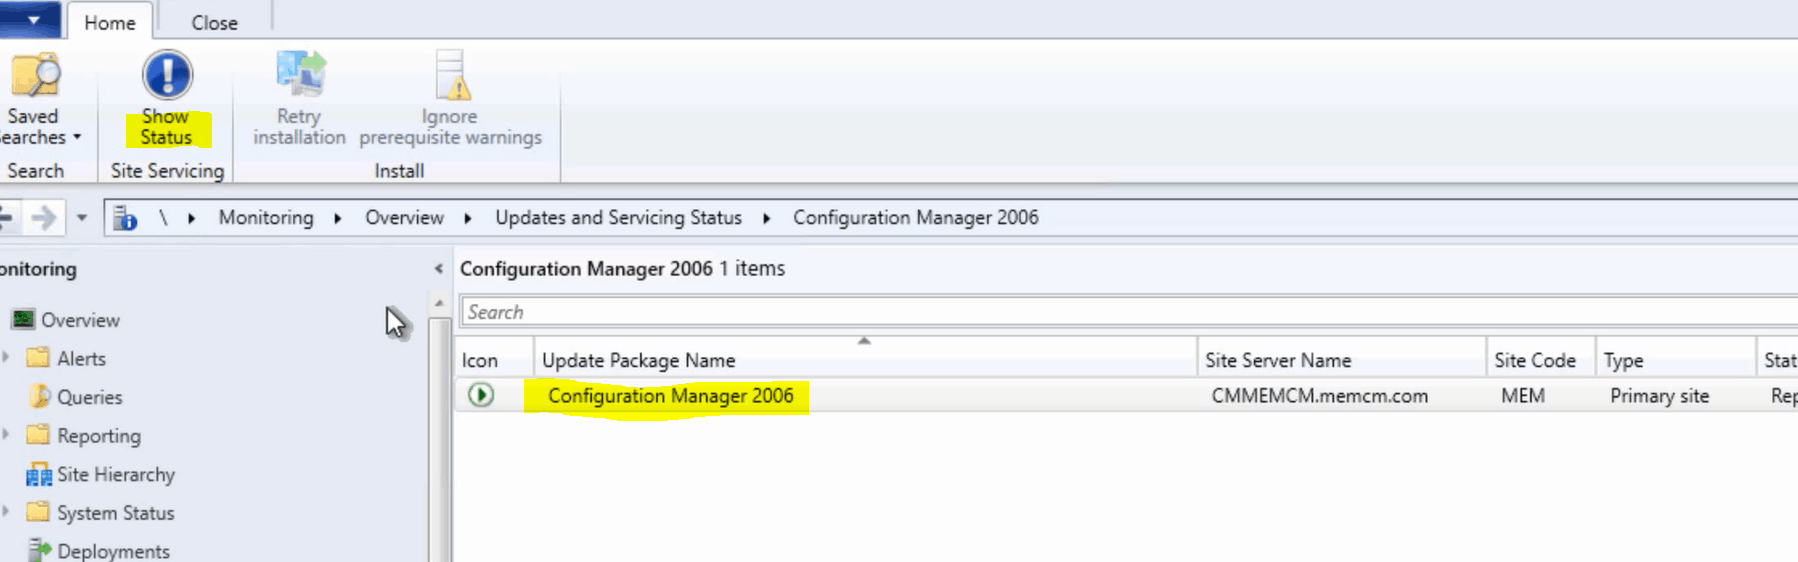Image resolution: width=1798 pixels, height=562 pixels.
Task: Click the Alerts folder icon
Action: [x=38, y=358]
